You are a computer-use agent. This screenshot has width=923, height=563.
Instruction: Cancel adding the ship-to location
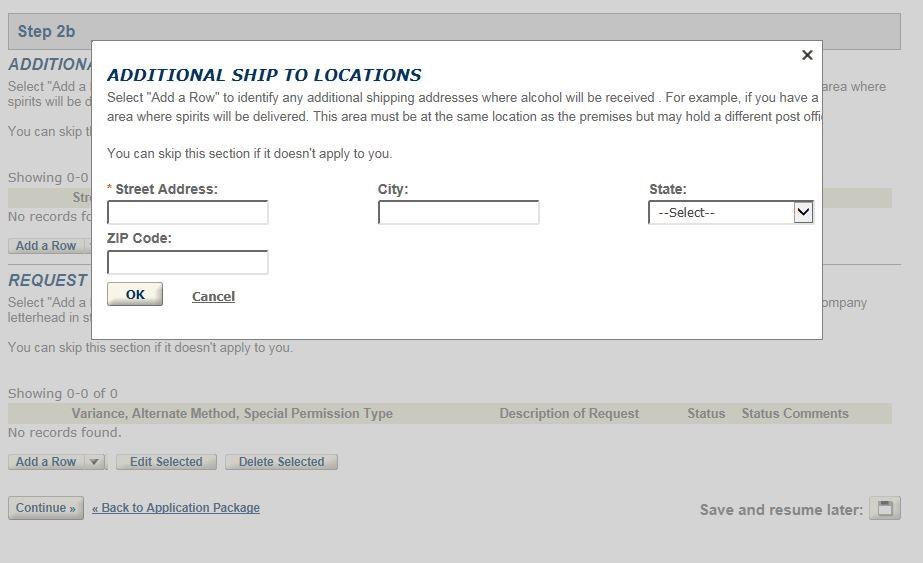click(x=213, y=296)
